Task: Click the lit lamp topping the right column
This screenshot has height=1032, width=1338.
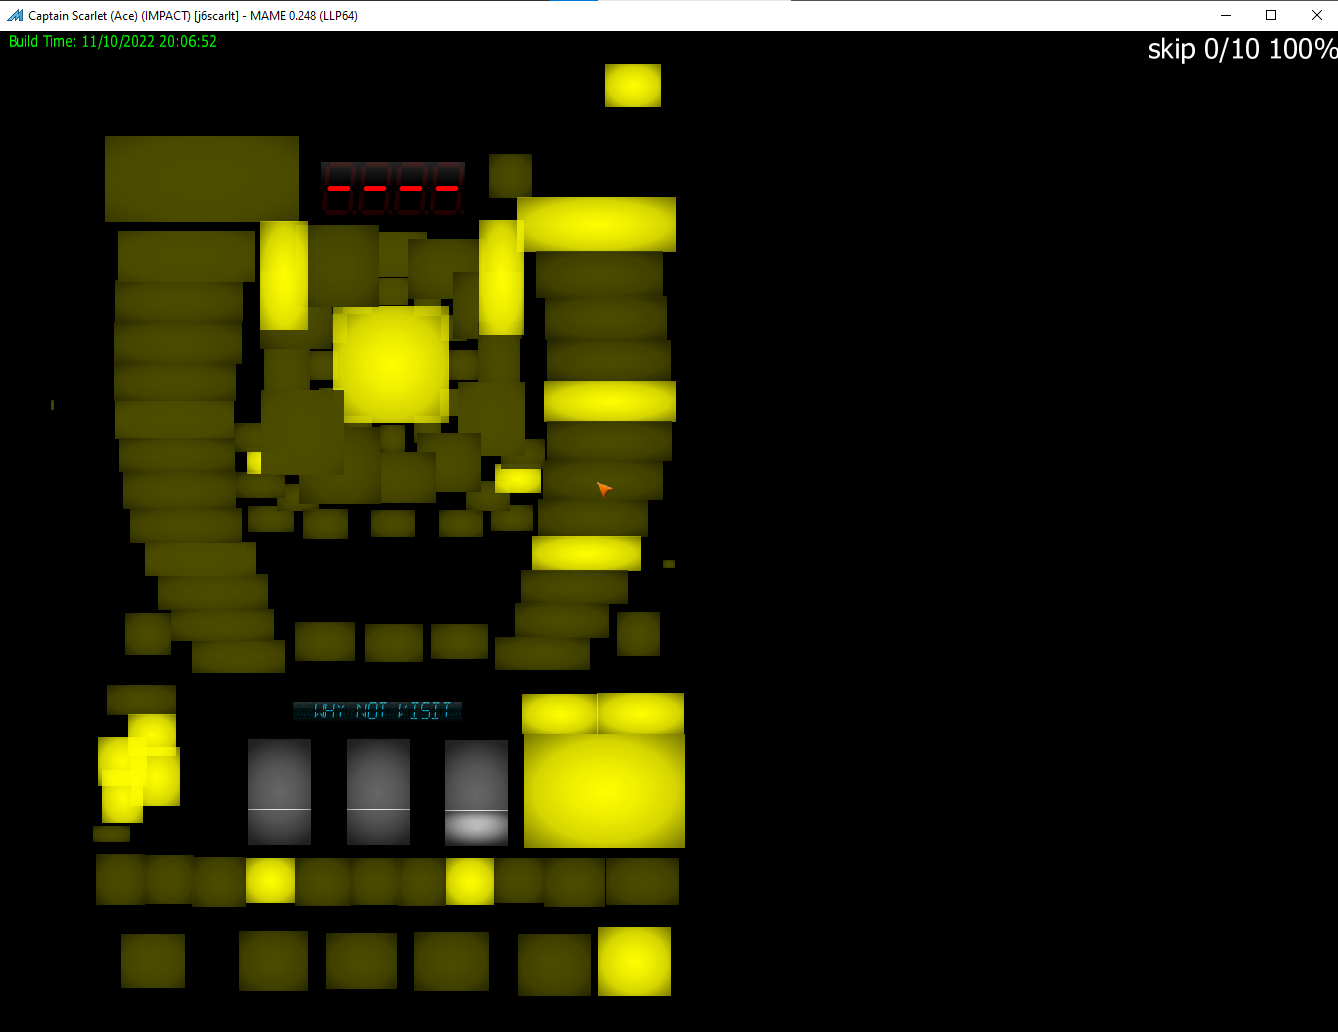Action: click(x=597, y=224)
